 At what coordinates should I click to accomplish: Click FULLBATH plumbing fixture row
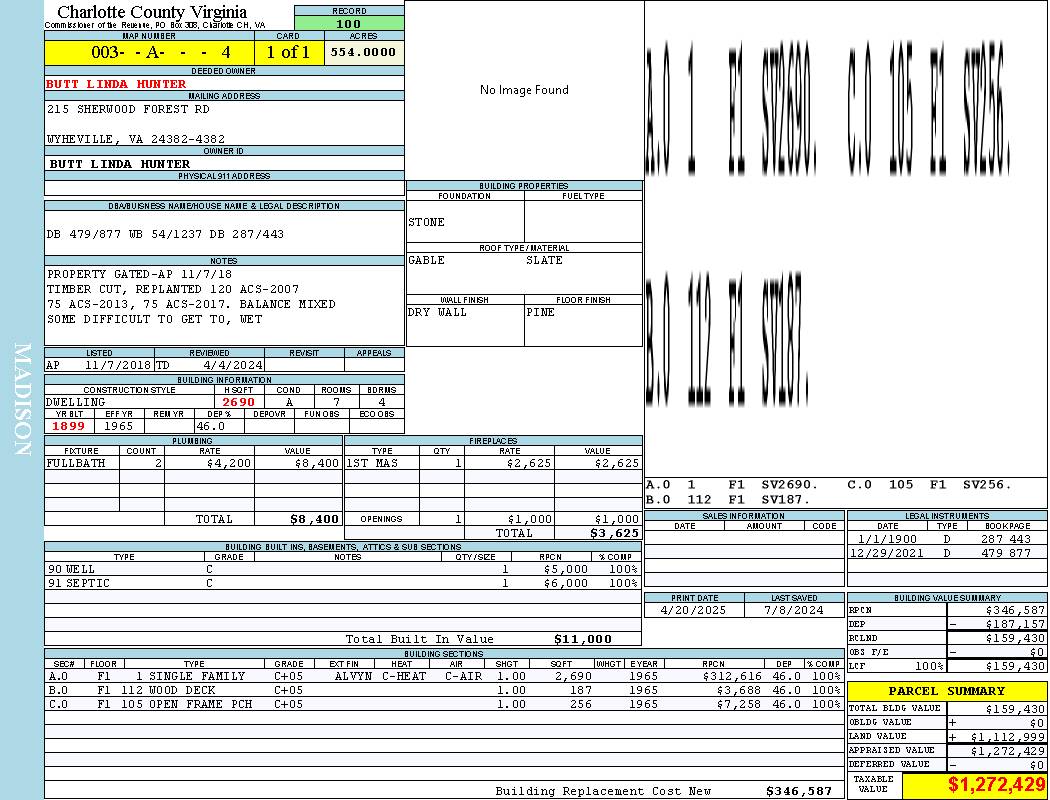193,463
